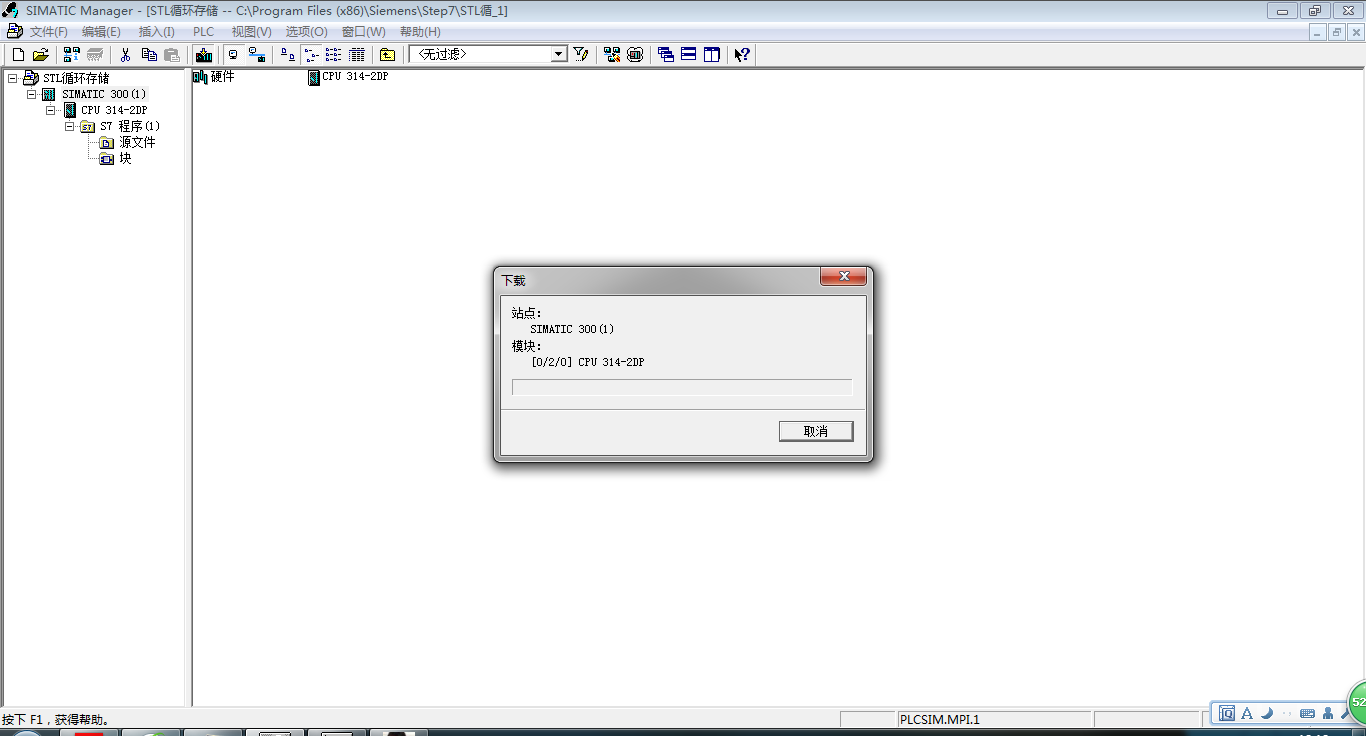The width and height of the screenshot is (1366, 736).
Task: Open the 文件(F) menu
Action: pyautogui.click(x=49, y=32)
